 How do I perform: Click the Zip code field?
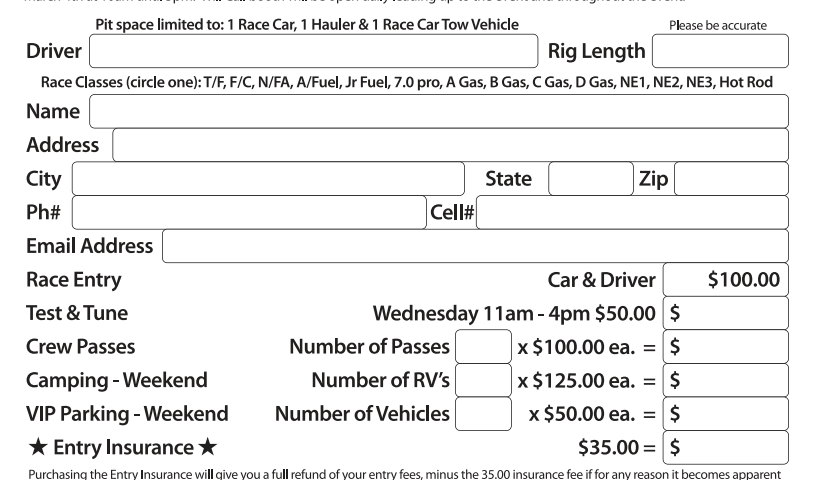click(x=731, y=180)
